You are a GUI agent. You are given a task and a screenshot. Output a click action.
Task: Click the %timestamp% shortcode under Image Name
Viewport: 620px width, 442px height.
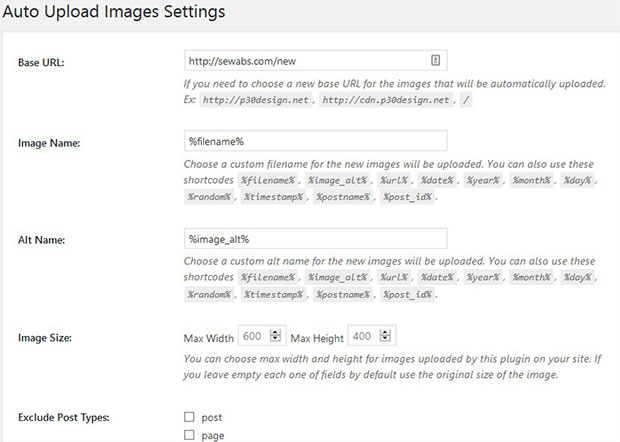(x=273, y=196)
